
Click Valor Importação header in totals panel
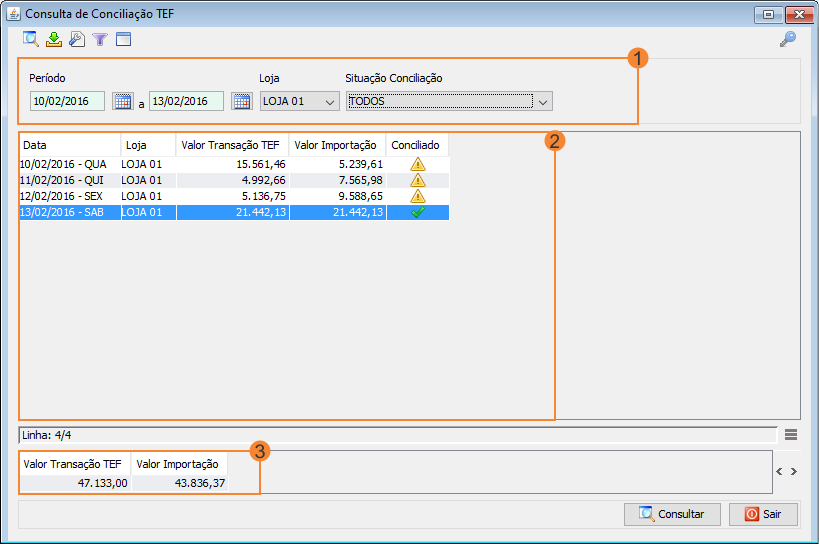point(178,464)
